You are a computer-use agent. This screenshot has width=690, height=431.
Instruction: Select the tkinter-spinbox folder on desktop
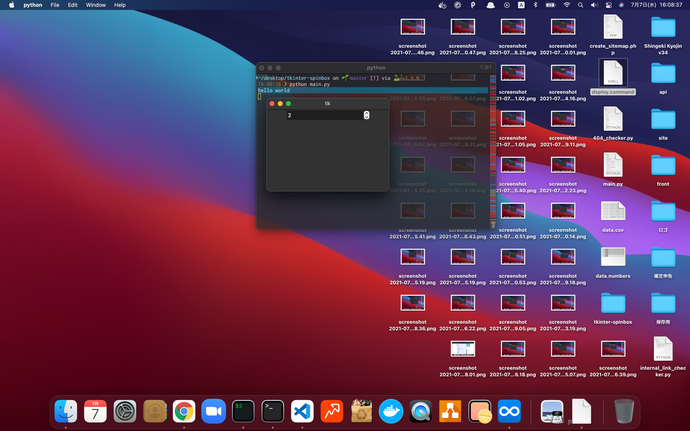coord(613,308)
